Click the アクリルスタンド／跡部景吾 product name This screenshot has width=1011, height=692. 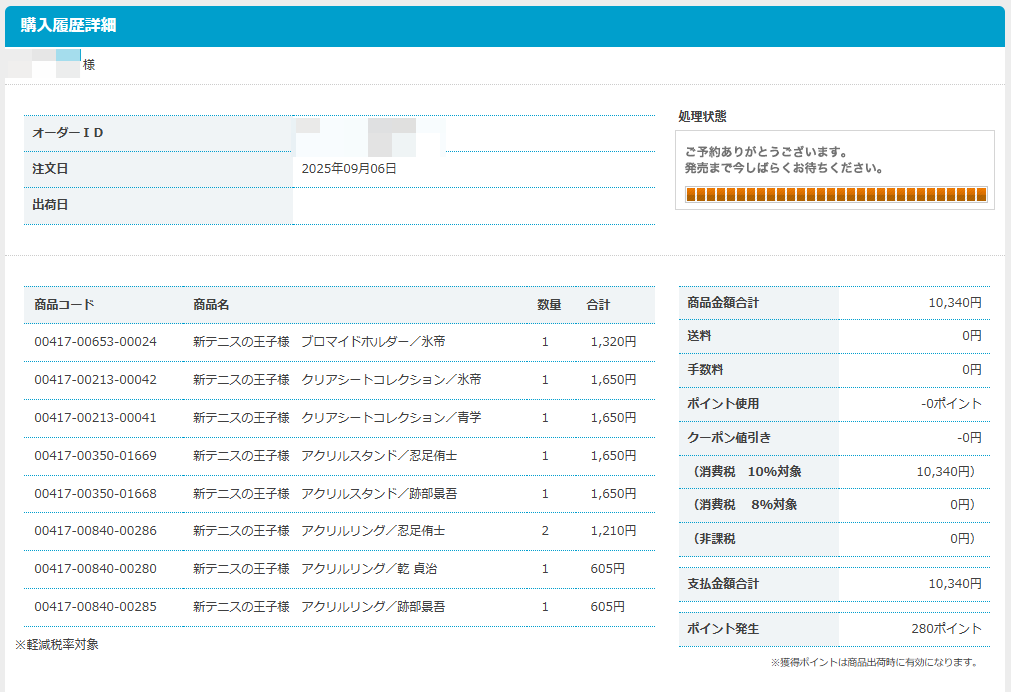(x=319, y=494)
